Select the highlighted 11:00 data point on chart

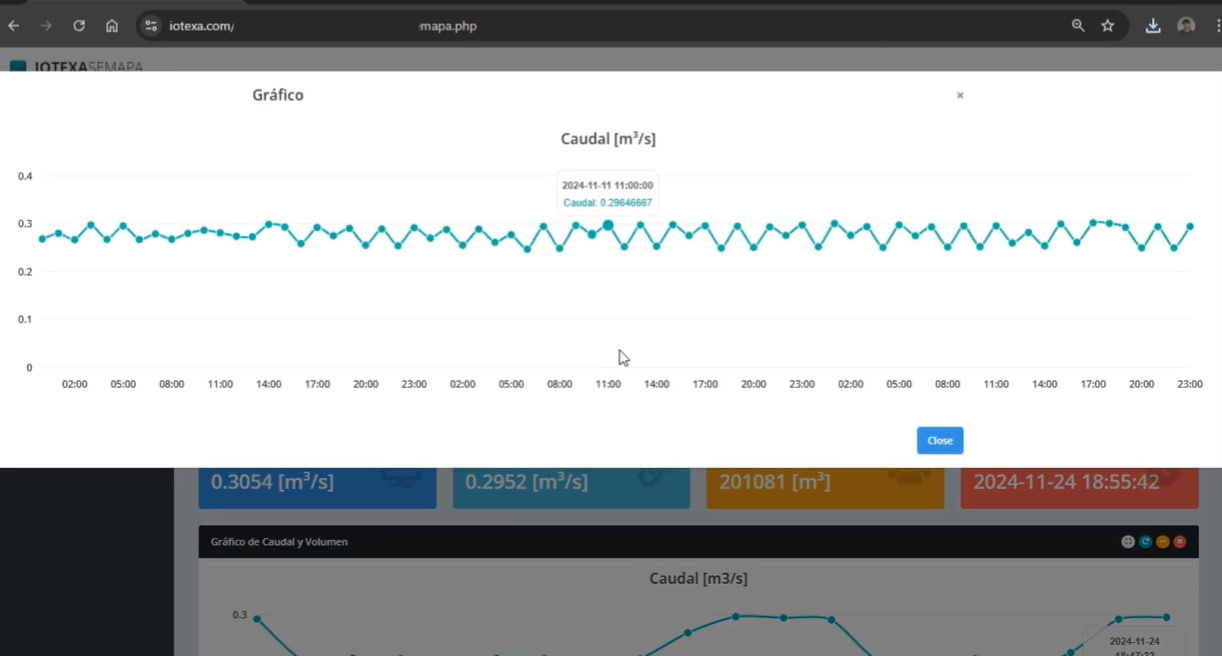608,226
